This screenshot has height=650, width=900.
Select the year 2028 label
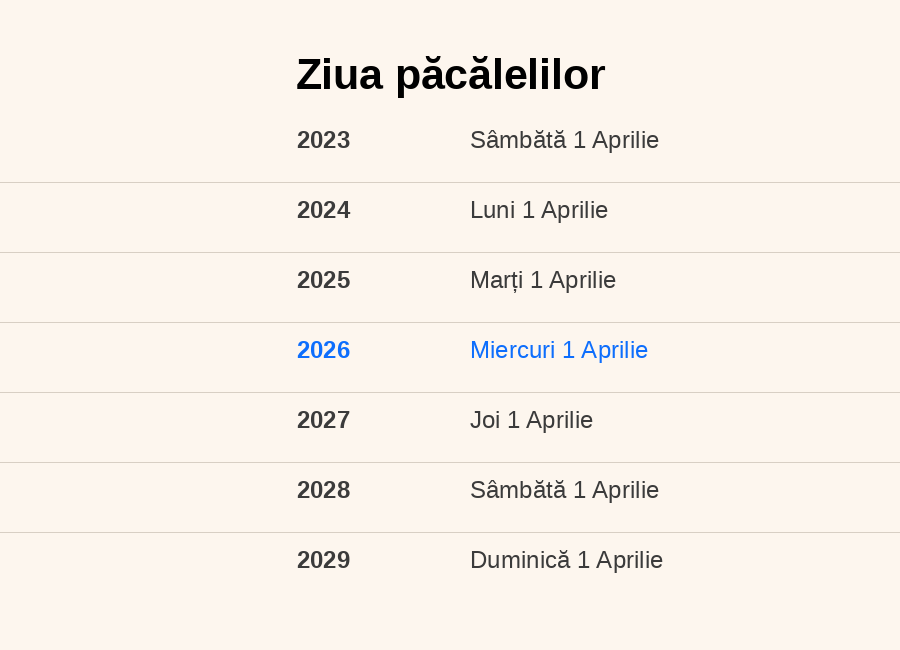[323, 490]
